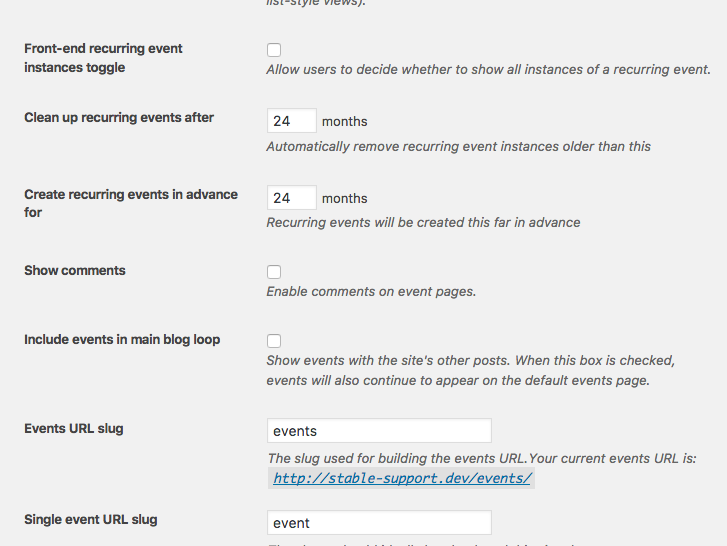This screenshot has height=546, width=727.
Task: Enable the front-end recurring event instances checkbox
Action: coord(274,50)
